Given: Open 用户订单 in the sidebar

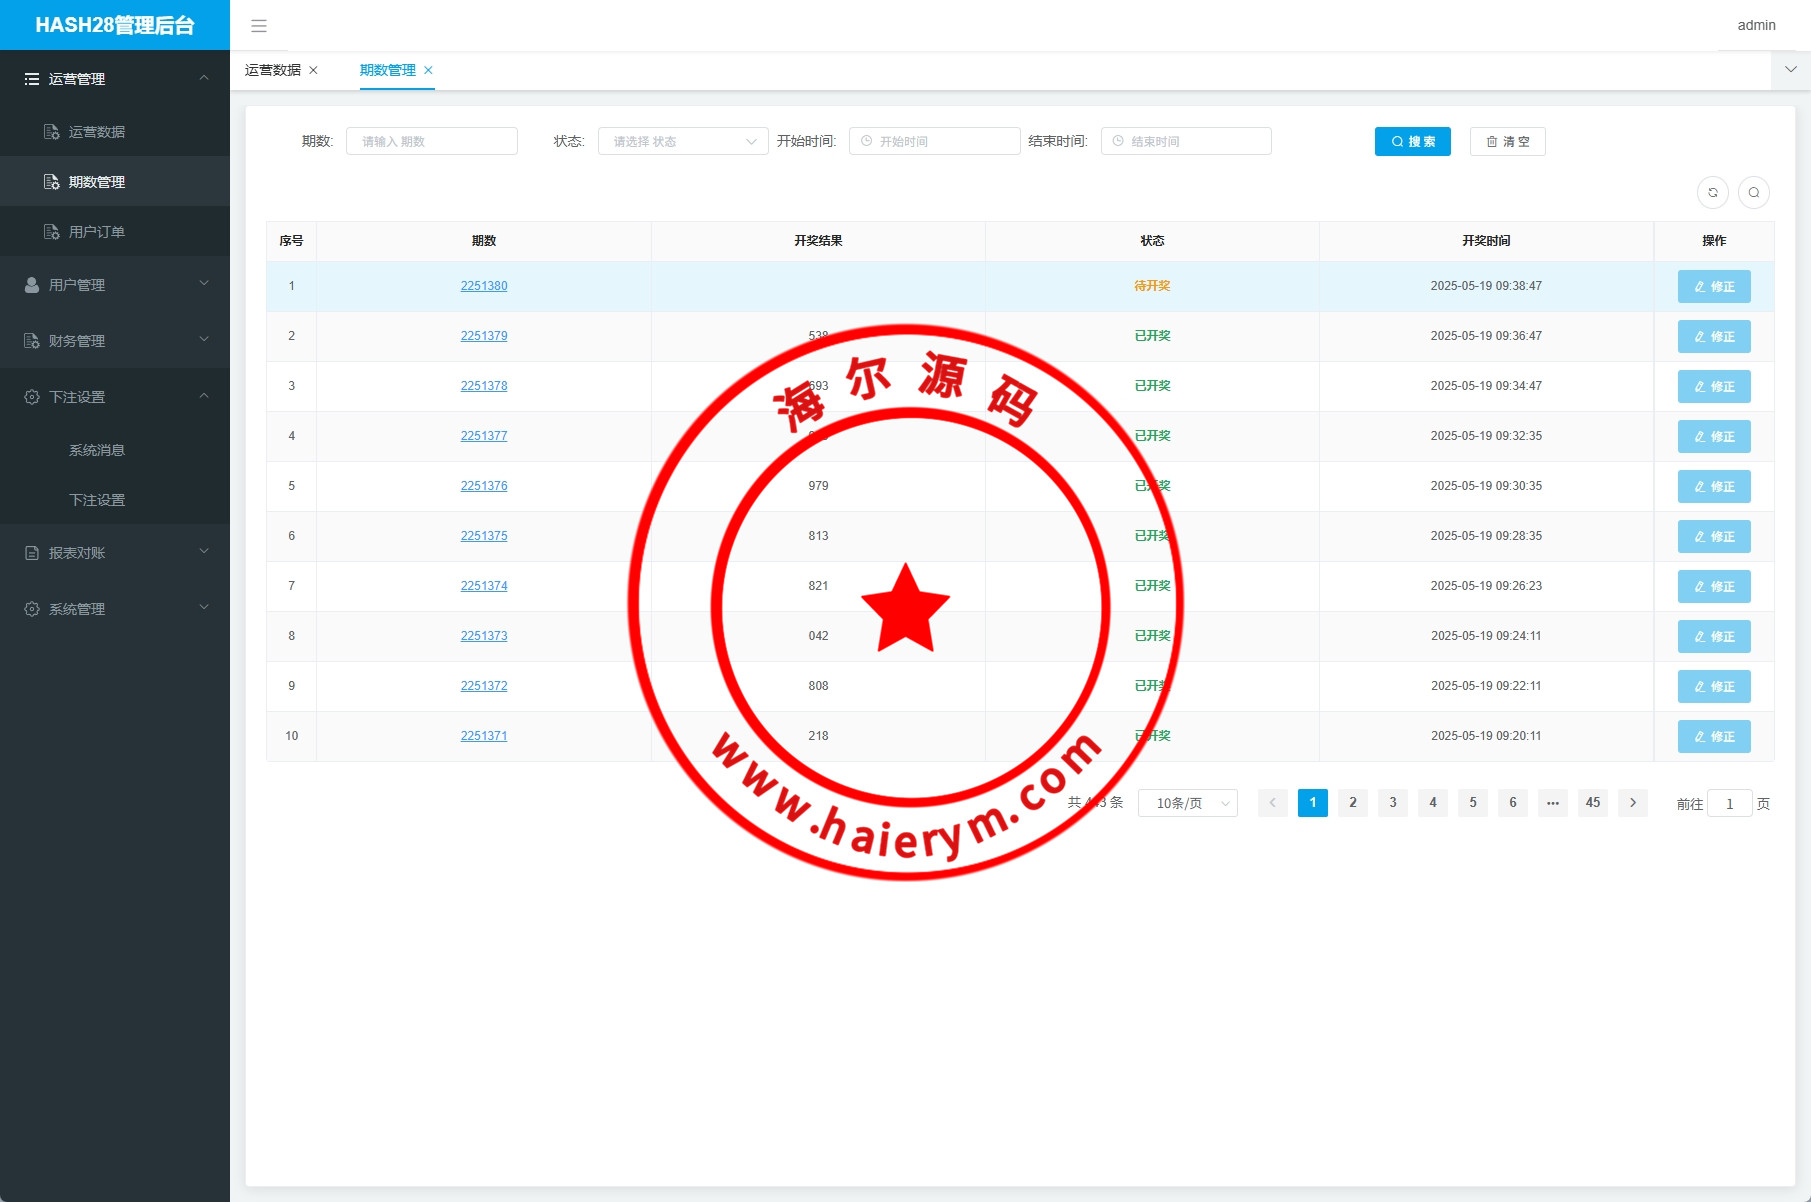Looking at the screenshot, I should tap(96, 232).
